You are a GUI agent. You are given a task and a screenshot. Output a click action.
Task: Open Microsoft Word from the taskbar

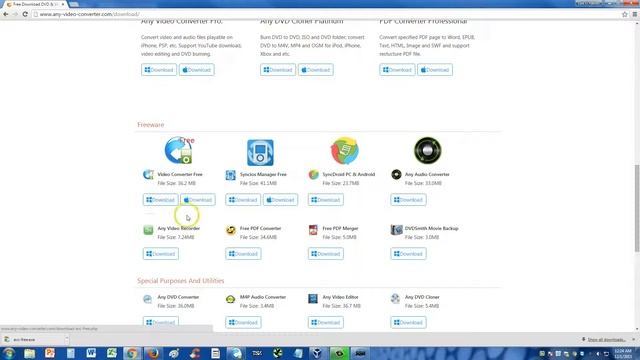(x=91, y=353)
